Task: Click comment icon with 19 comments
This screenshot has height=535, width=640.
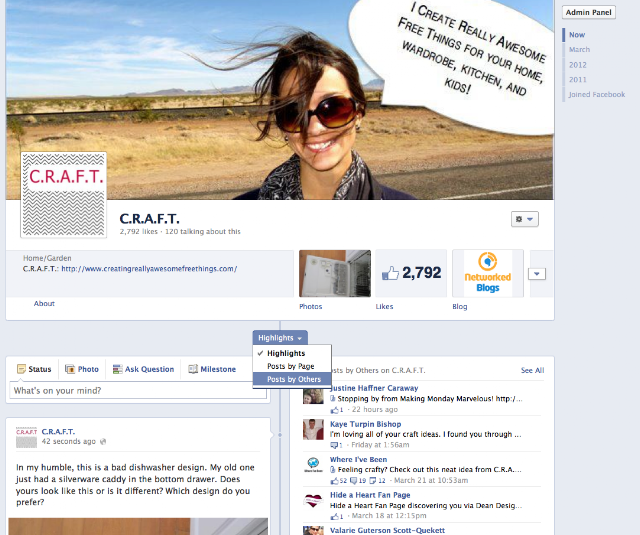Action: click(354, 481)
